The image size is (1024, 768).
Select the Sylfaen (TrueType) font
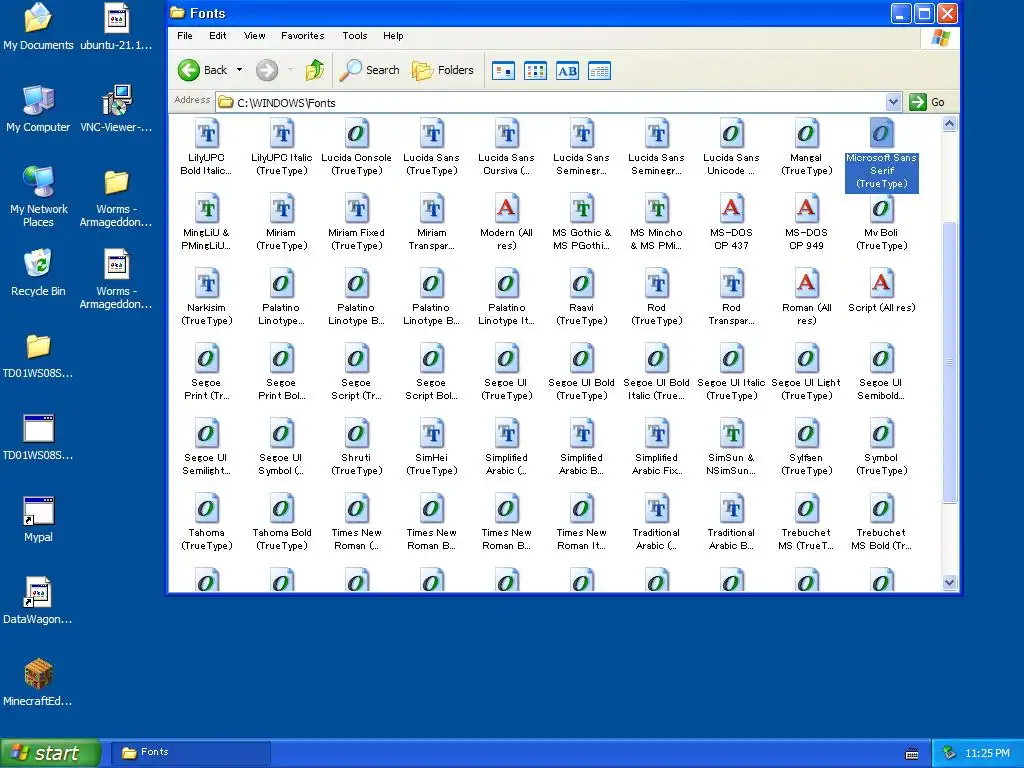pos(806,448)
